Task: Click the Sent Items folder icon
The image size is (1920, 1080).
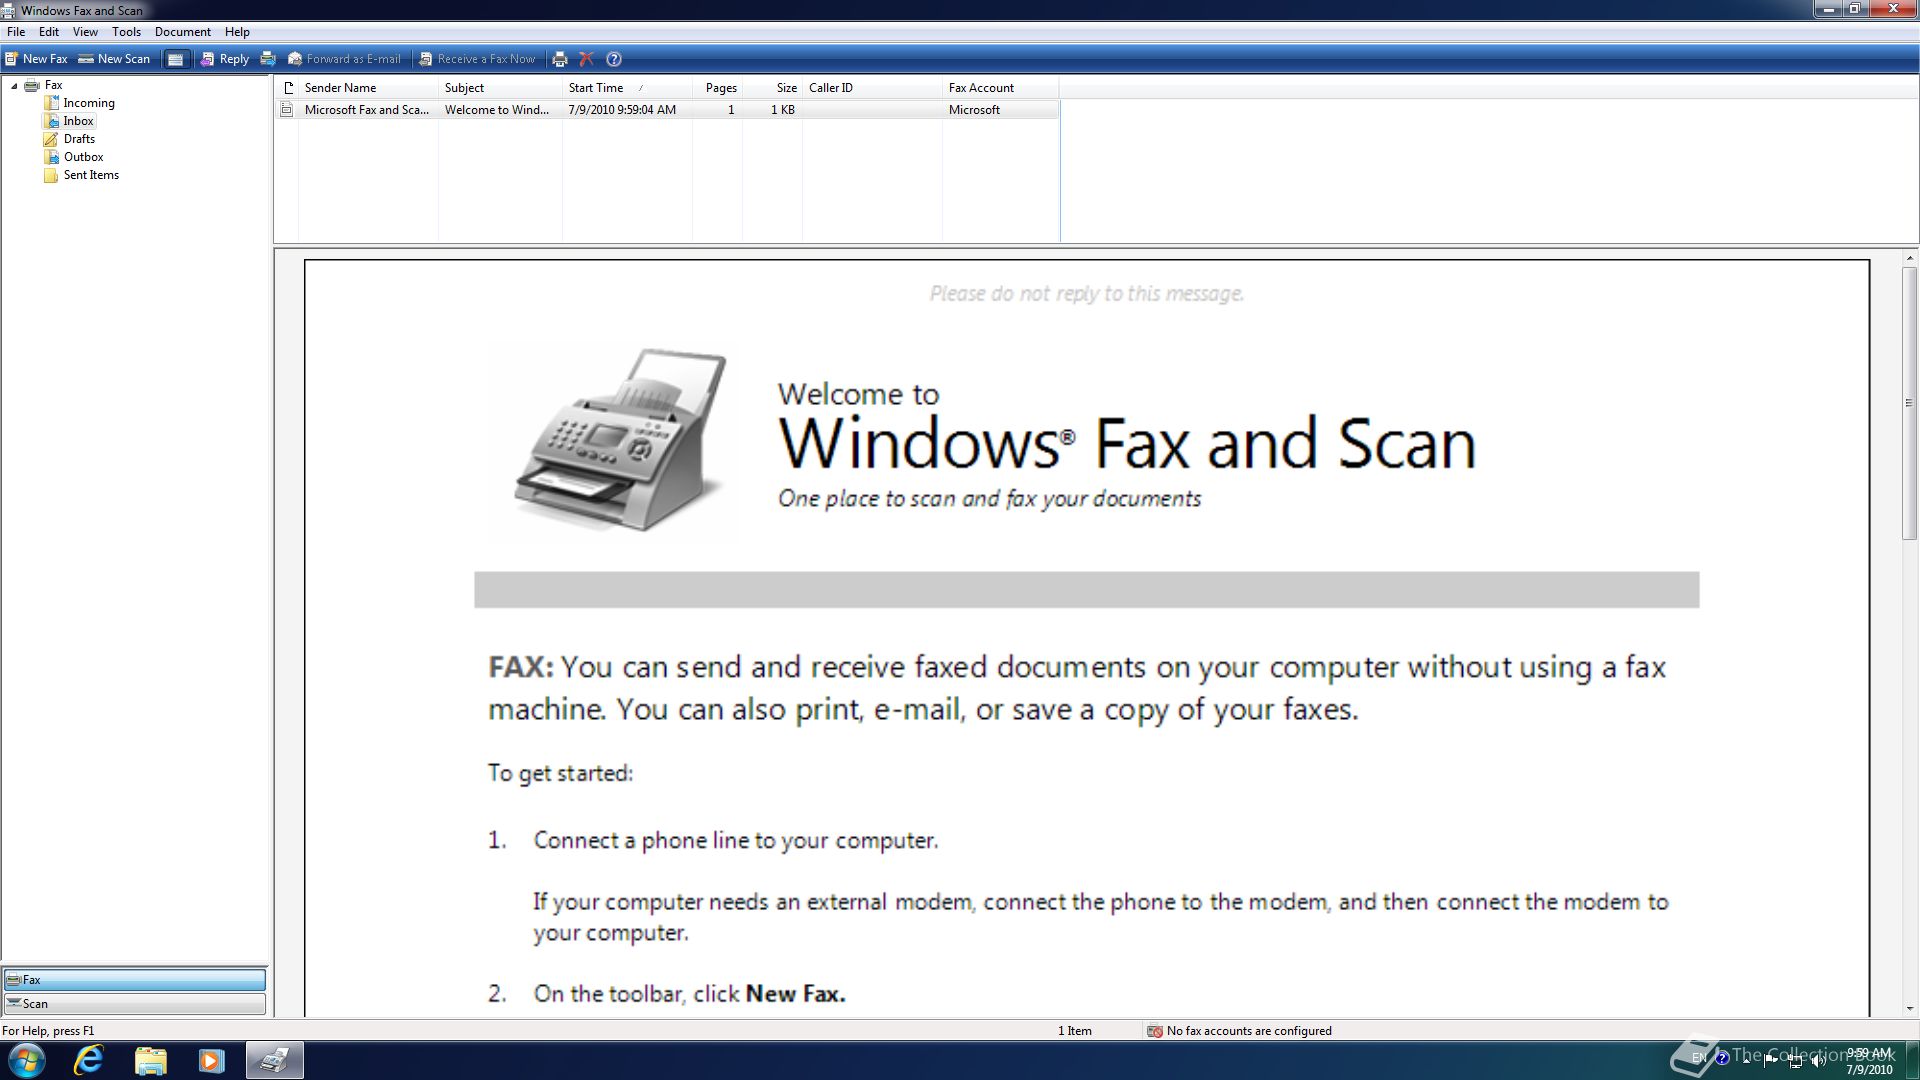Action: (51, 175)
